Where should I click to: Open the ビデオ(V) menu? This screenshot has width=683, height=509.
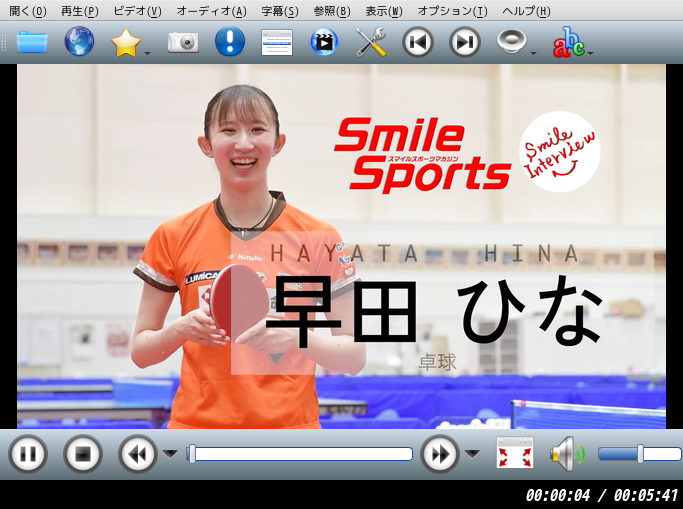[x=137, y=11]
